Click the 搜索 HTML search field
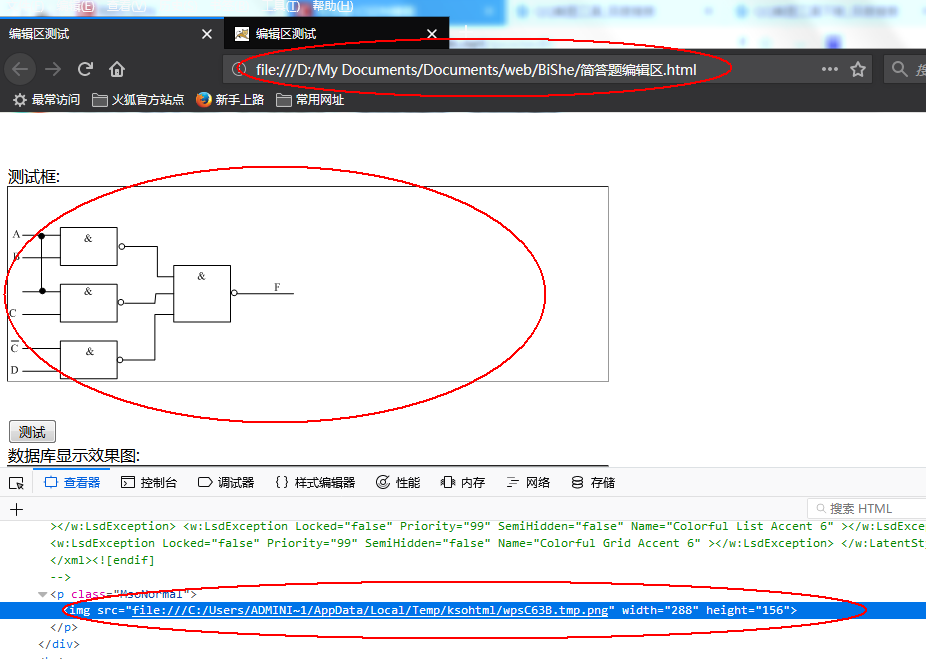Image resolution: width=926 pixels, height=659 pixels. click(x=866, y=508)
